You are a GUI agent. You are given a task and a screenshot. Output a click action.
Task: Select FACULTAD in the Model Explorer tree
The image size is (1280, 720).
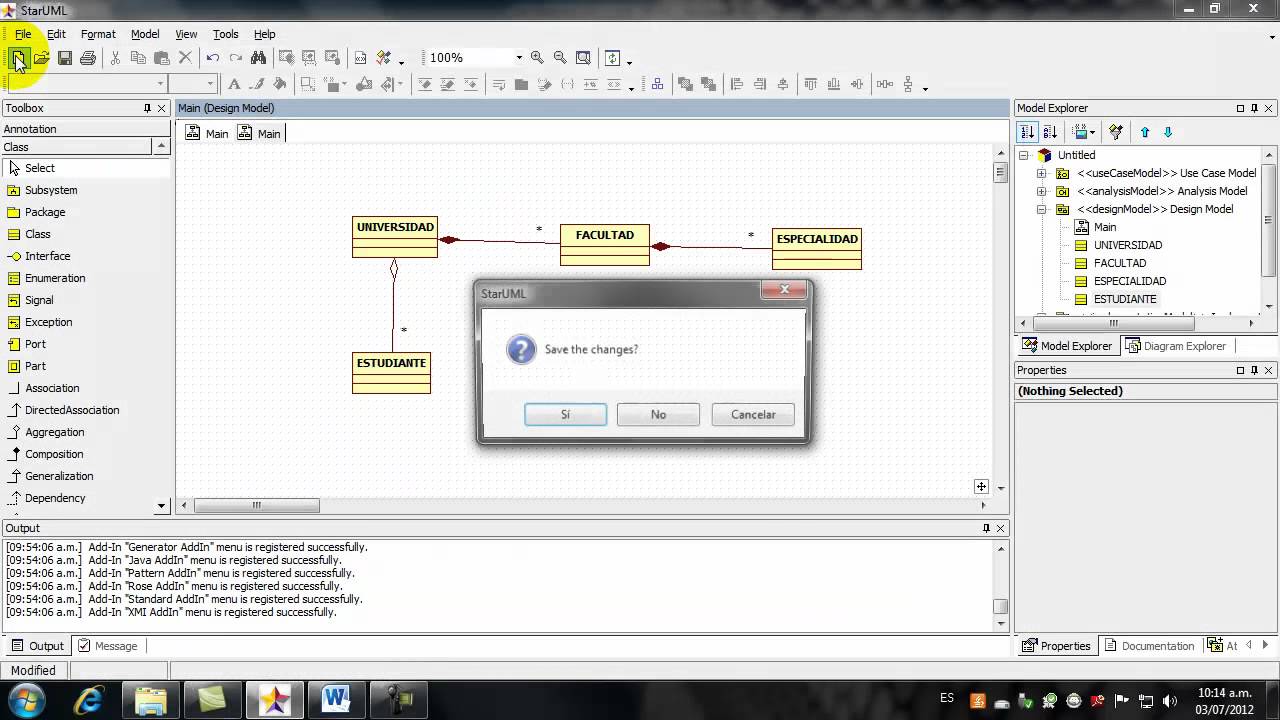[x=1120, y=263]
